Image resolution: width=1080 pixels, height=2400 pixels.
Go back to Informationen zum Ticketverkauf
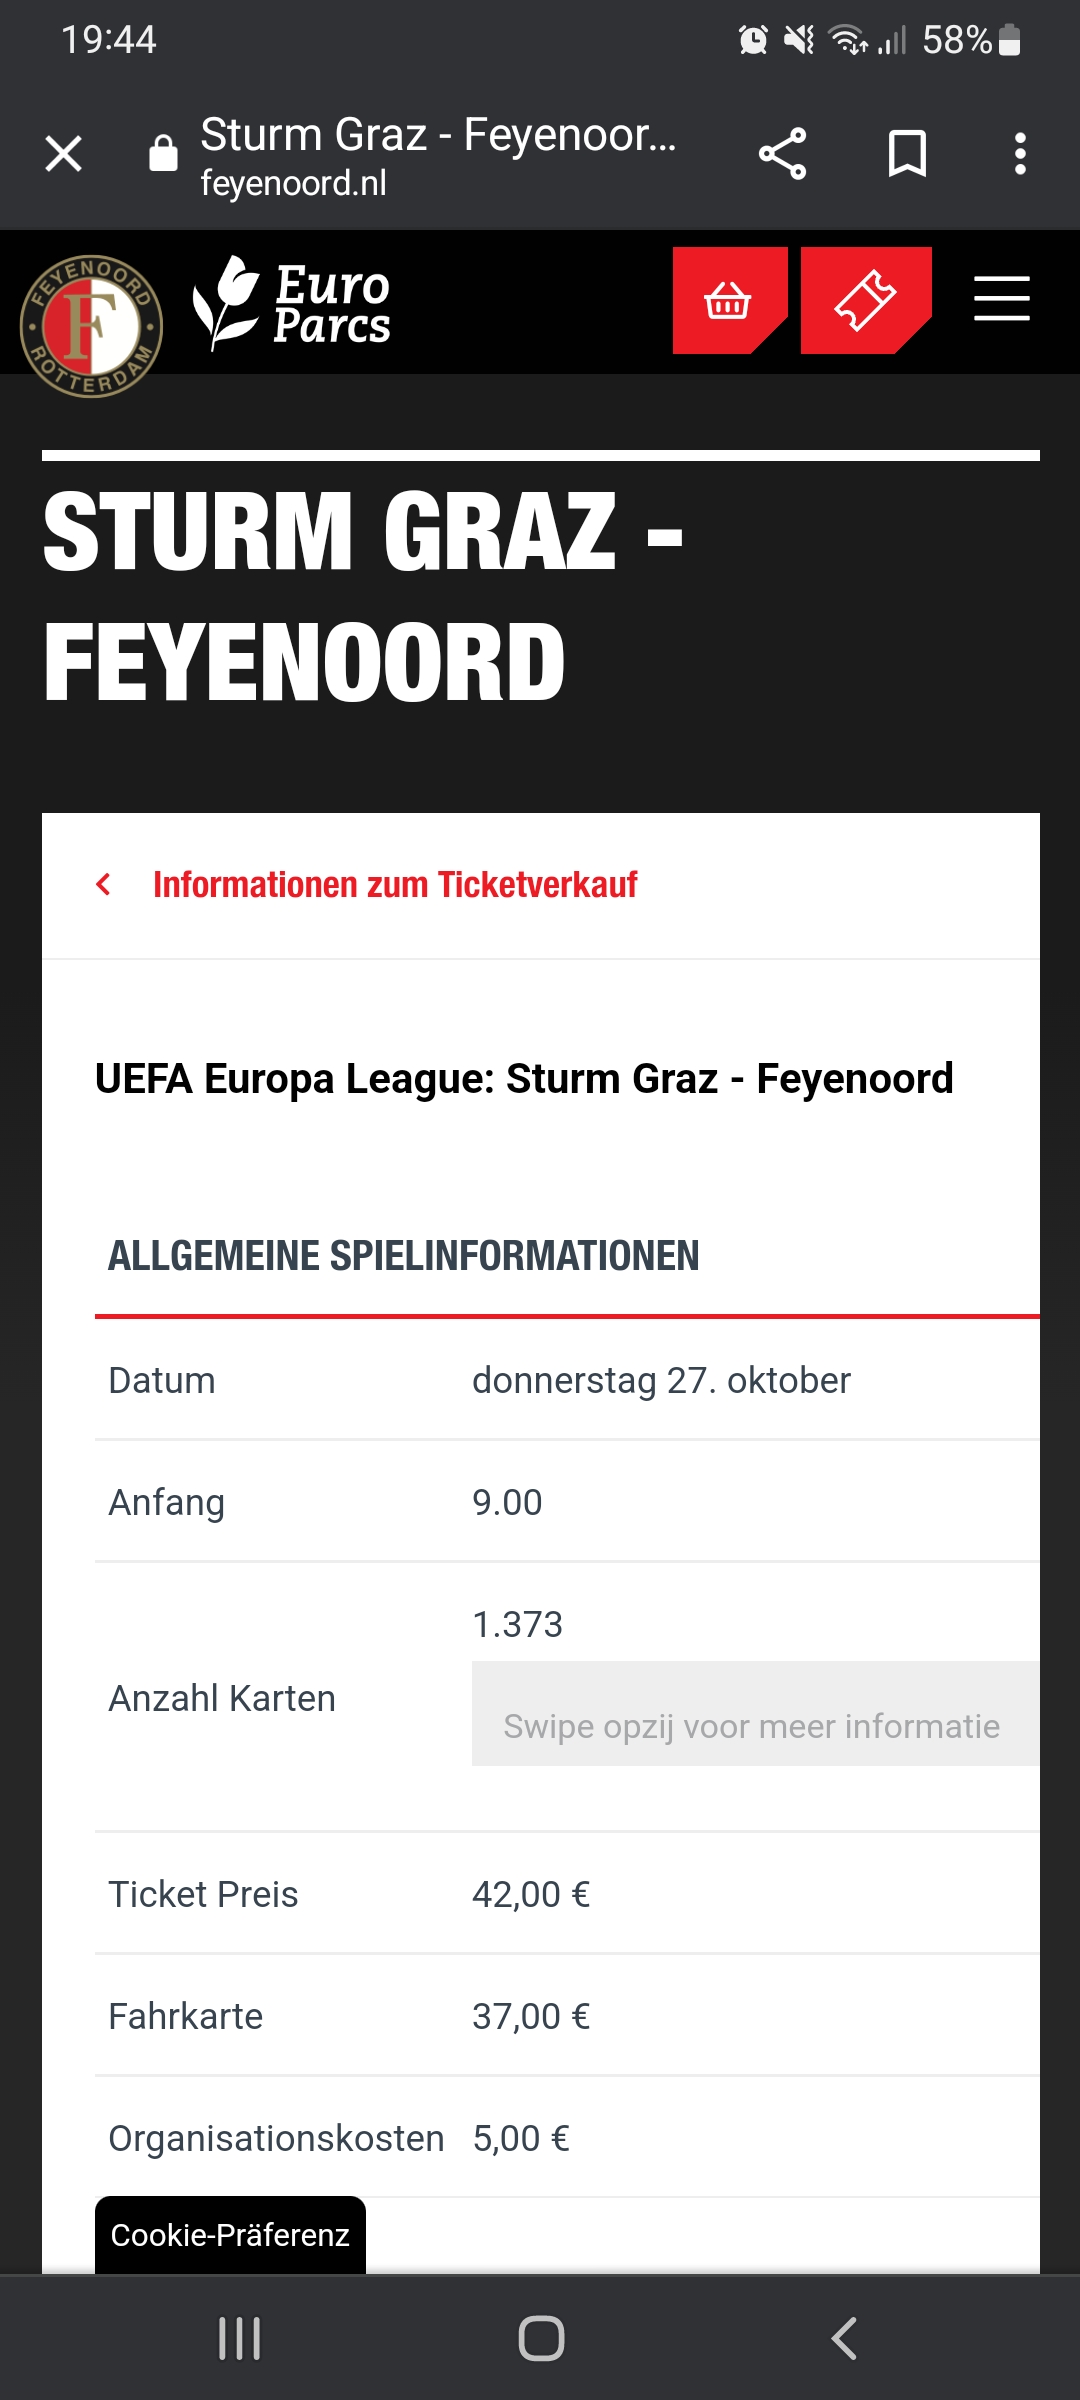[395, 885]
